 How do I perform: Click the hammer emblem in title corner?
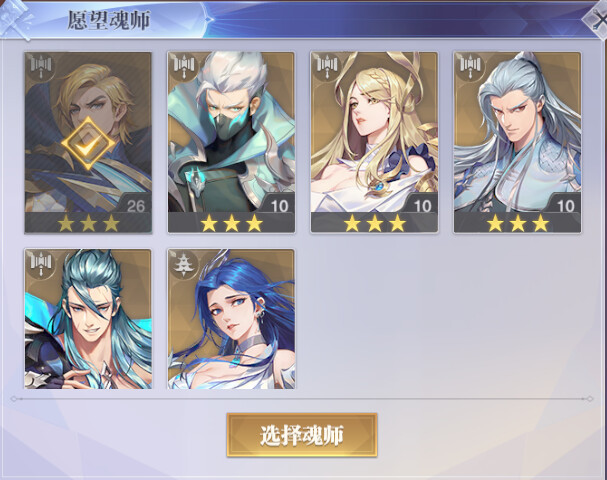(16, 20)
